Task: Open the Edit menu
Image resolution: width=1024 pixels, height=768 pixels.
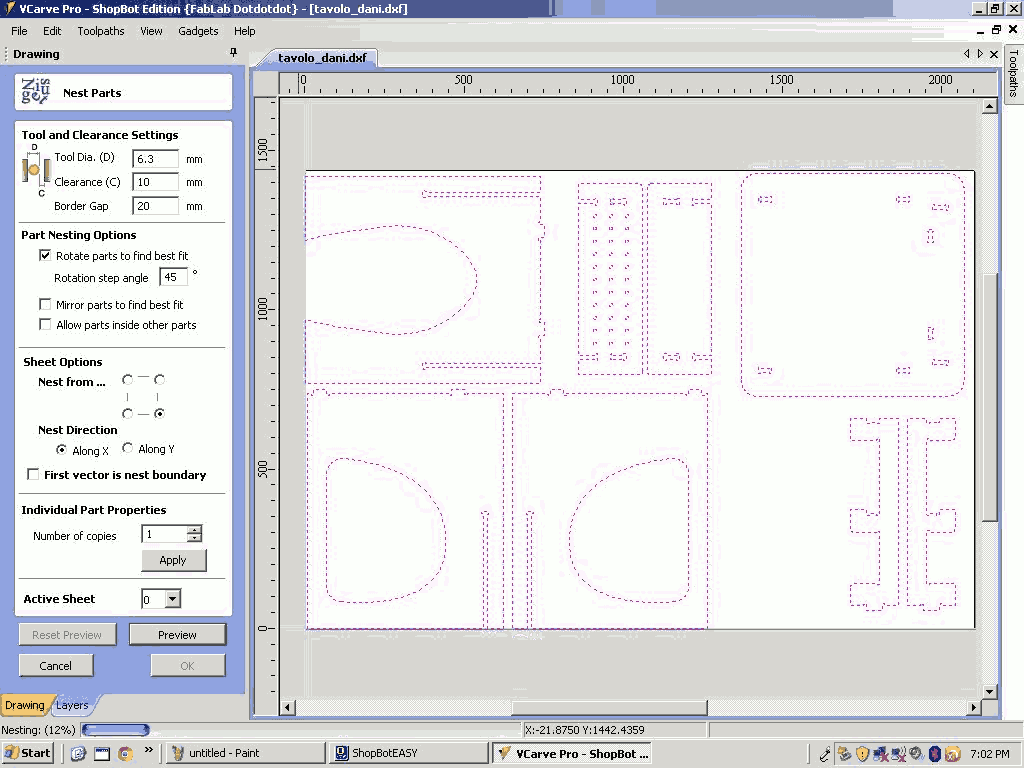Action: click(x=52, y=31)
